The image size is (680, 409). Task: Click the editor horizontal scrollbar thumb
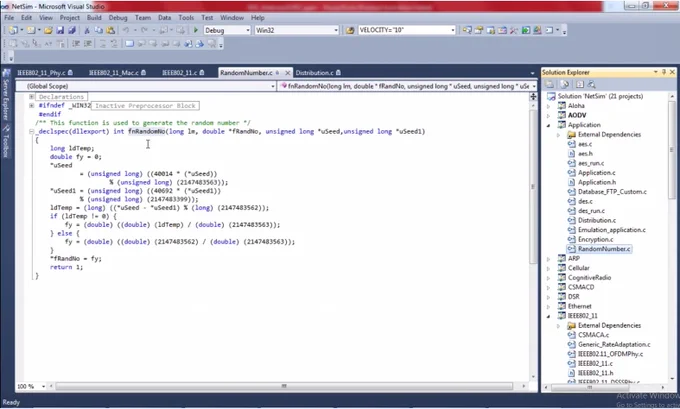click(284, 386)
